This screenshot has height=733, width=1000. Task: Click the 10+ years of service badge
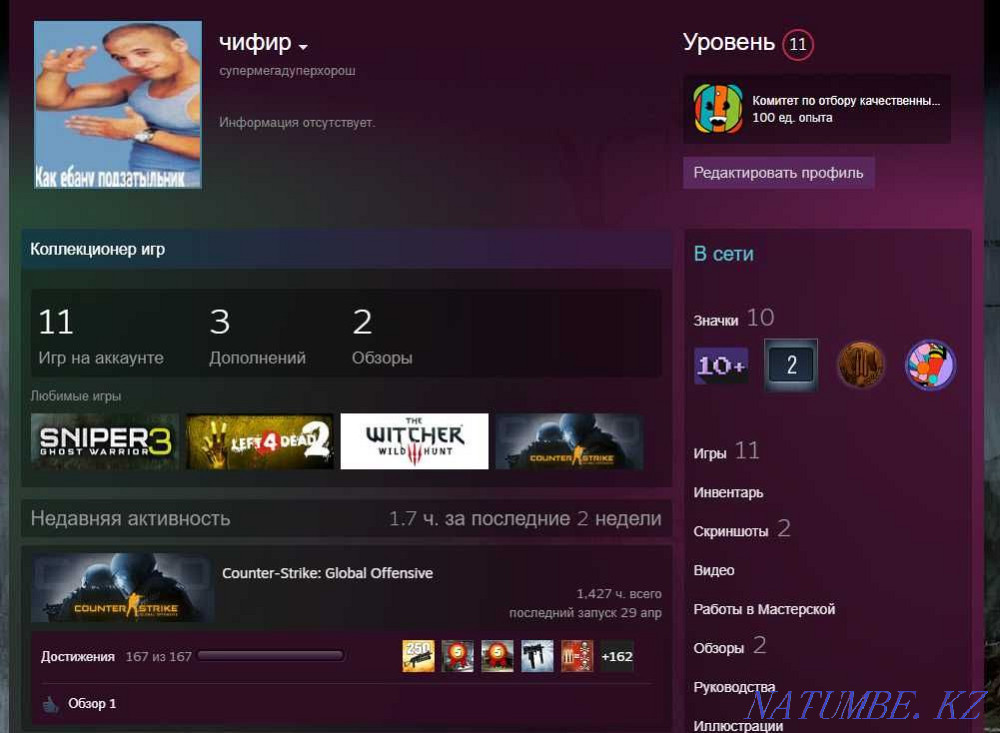tap(721, 365)
